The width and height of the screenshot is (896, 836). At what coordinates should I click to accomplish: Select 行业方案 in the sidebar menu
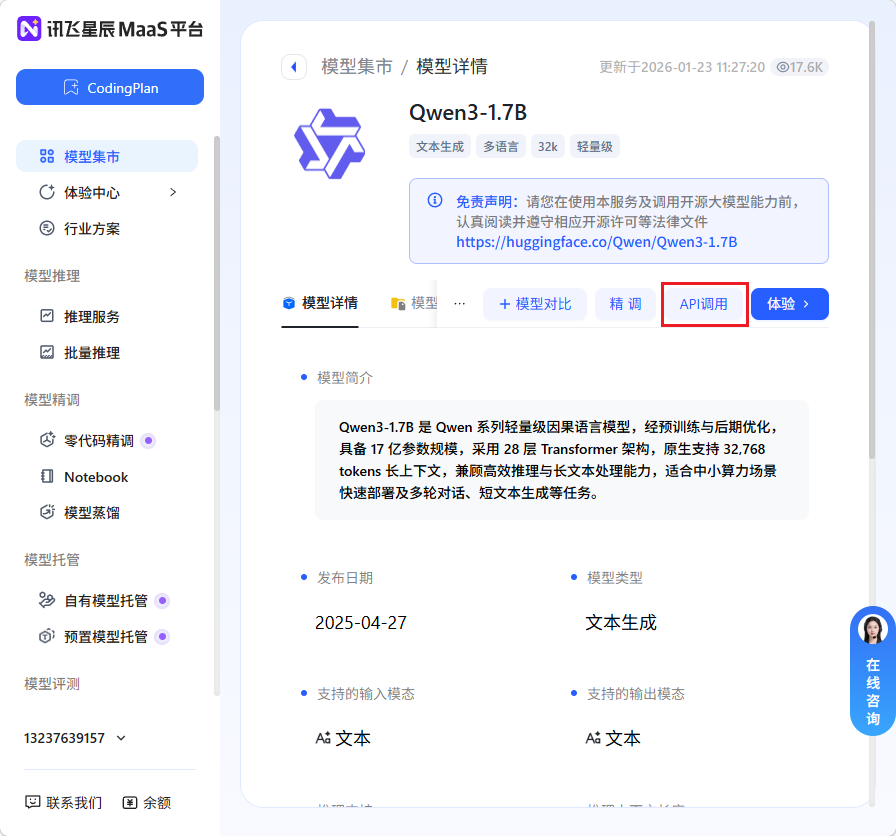(x=91, y=228)
